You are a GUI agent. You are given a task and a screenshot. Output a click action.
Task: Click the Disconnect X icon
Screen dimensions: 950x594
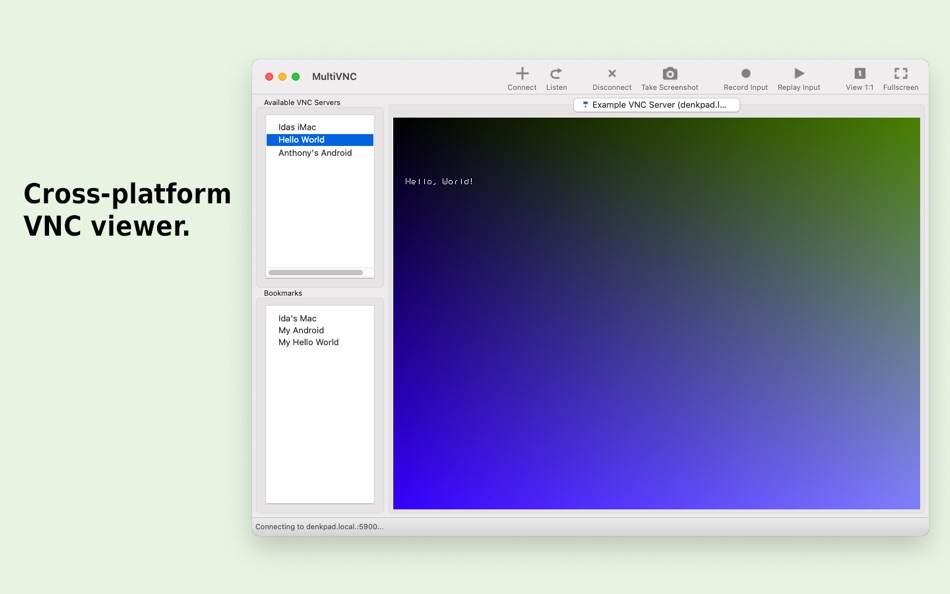tap(612, 73)
